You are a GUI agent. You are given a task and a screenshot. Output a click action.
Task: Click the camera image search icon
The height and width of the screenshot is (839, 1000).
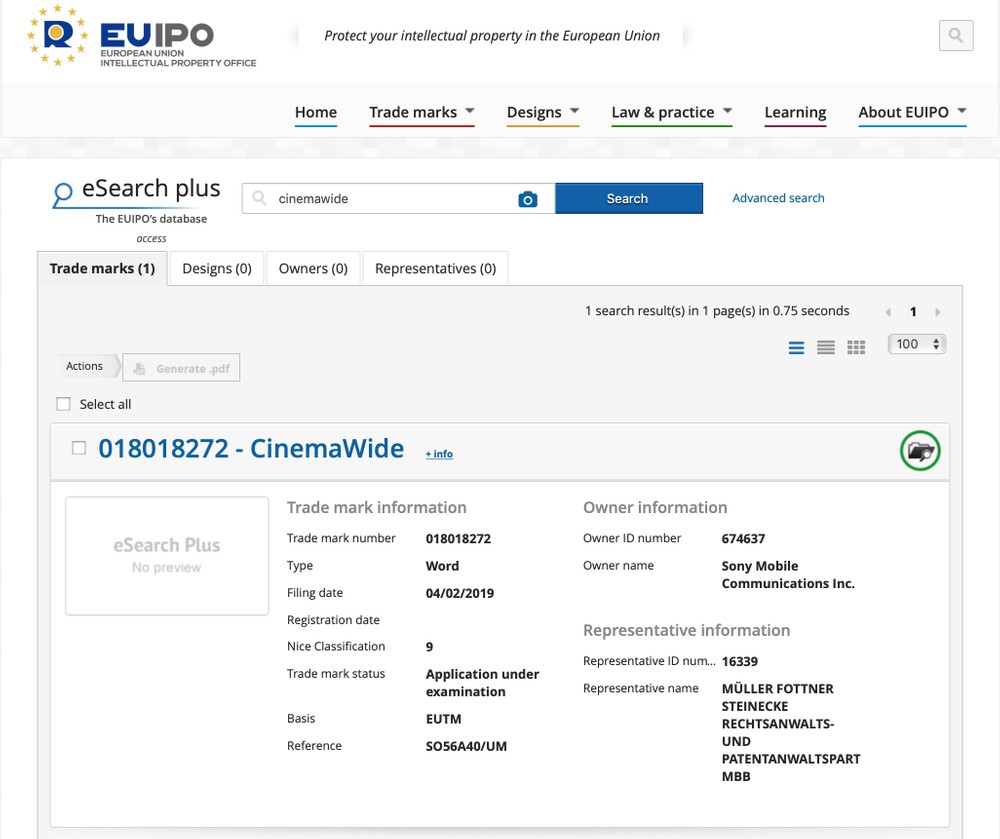click(527, 199)
